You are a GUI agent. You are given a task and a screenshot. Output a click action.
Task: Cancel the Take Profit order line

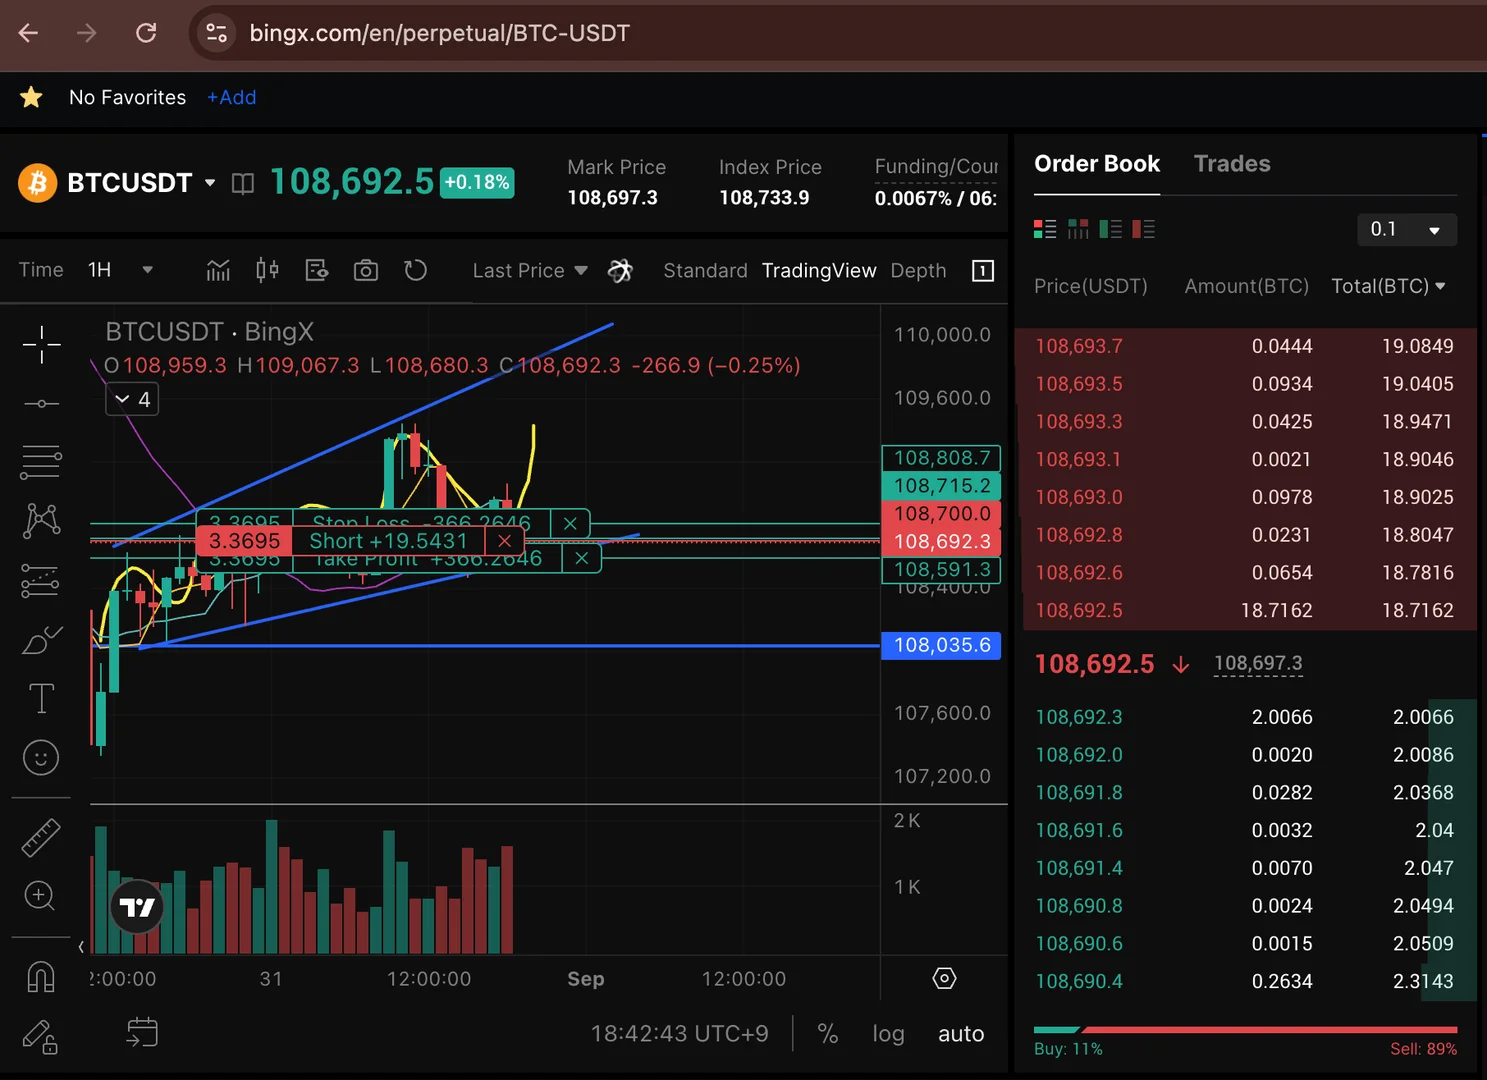(582, 558)
